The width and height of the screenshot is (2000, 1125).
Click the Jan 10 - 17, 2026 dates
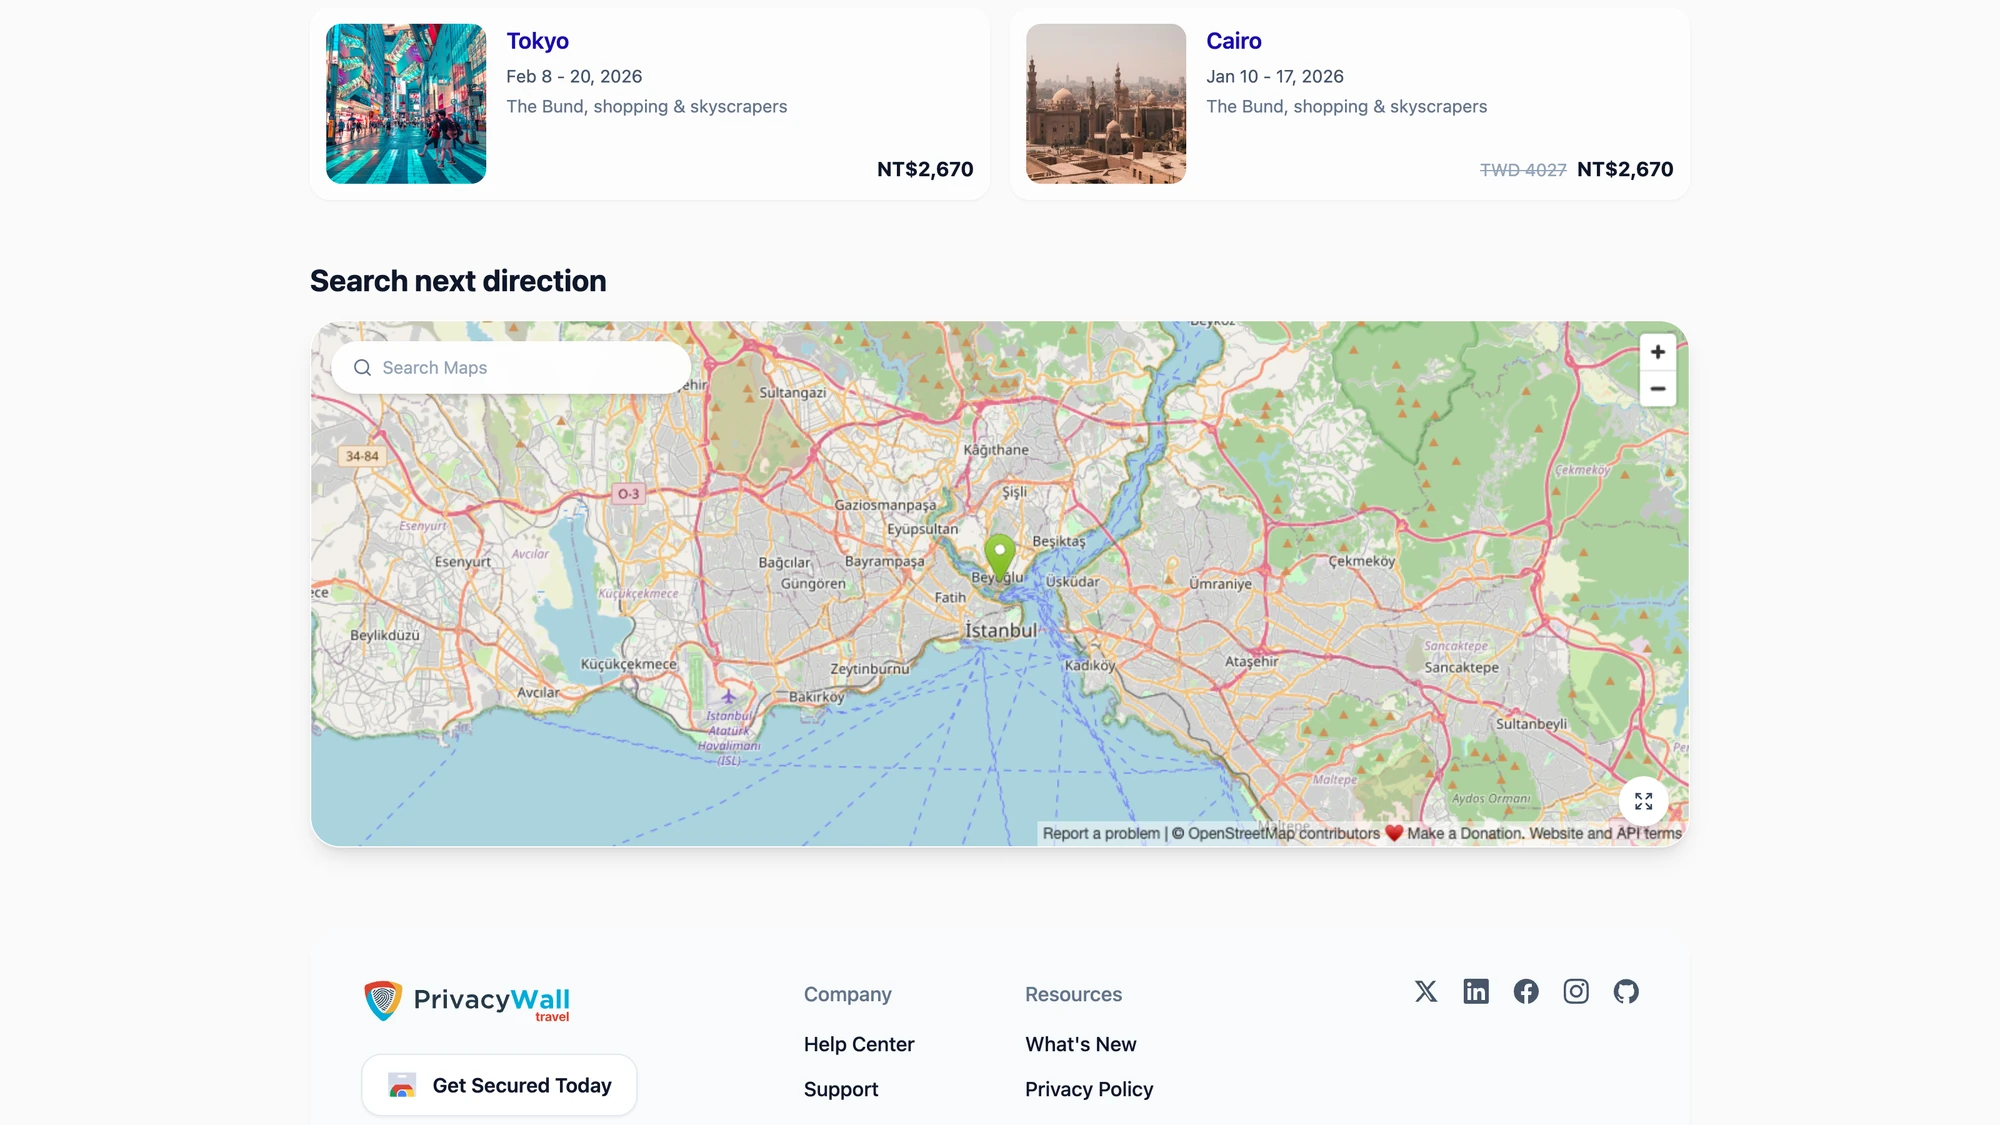(x=1275, y=76)
